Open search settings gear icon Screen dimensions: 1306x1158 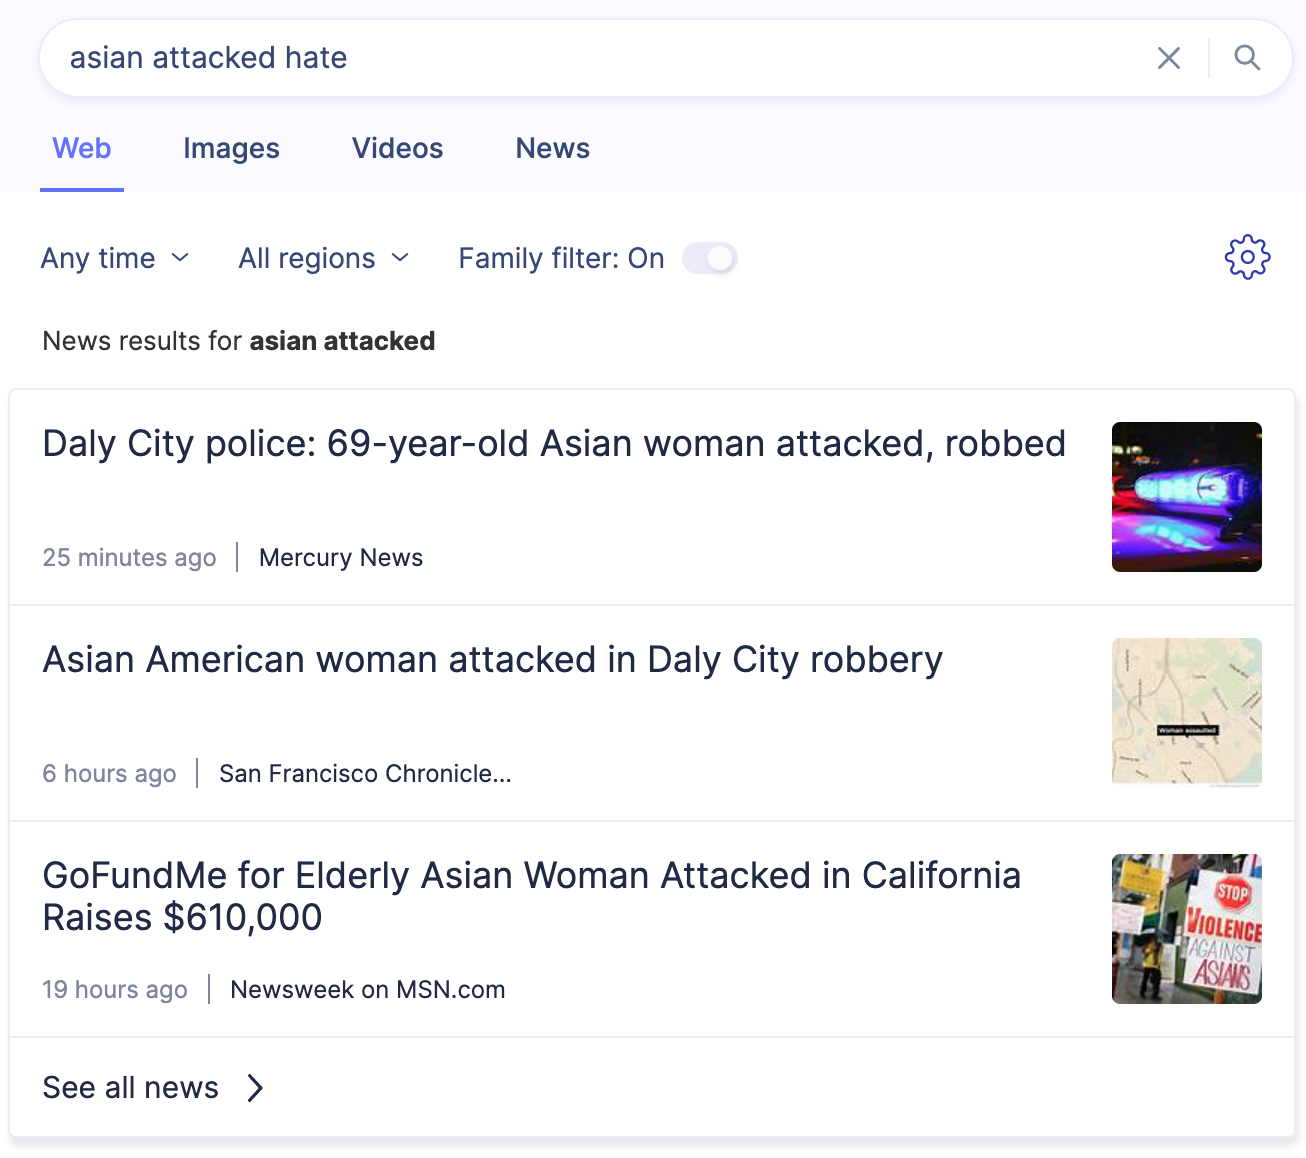[x=1247, y=258]
